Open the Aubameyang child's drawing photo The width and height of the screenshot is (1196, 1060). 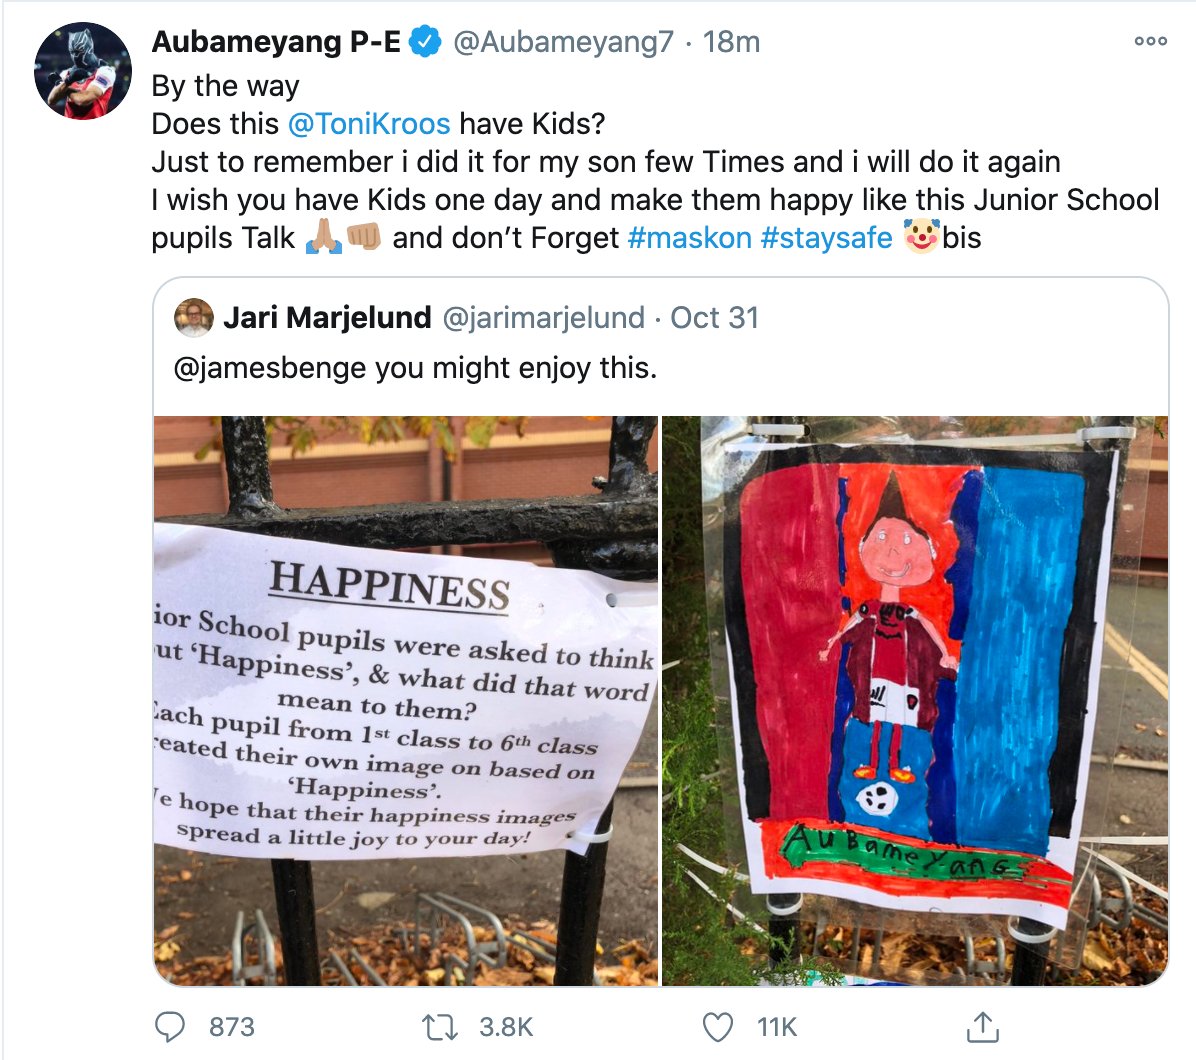click(x=914, y=700)
